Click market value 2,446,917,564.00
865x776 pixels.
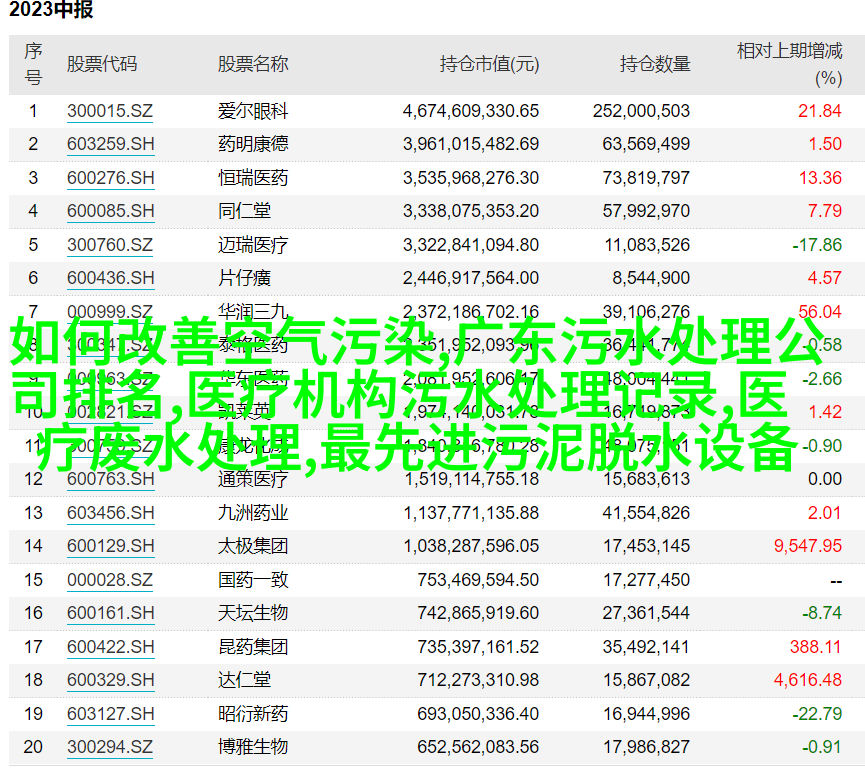471,278
